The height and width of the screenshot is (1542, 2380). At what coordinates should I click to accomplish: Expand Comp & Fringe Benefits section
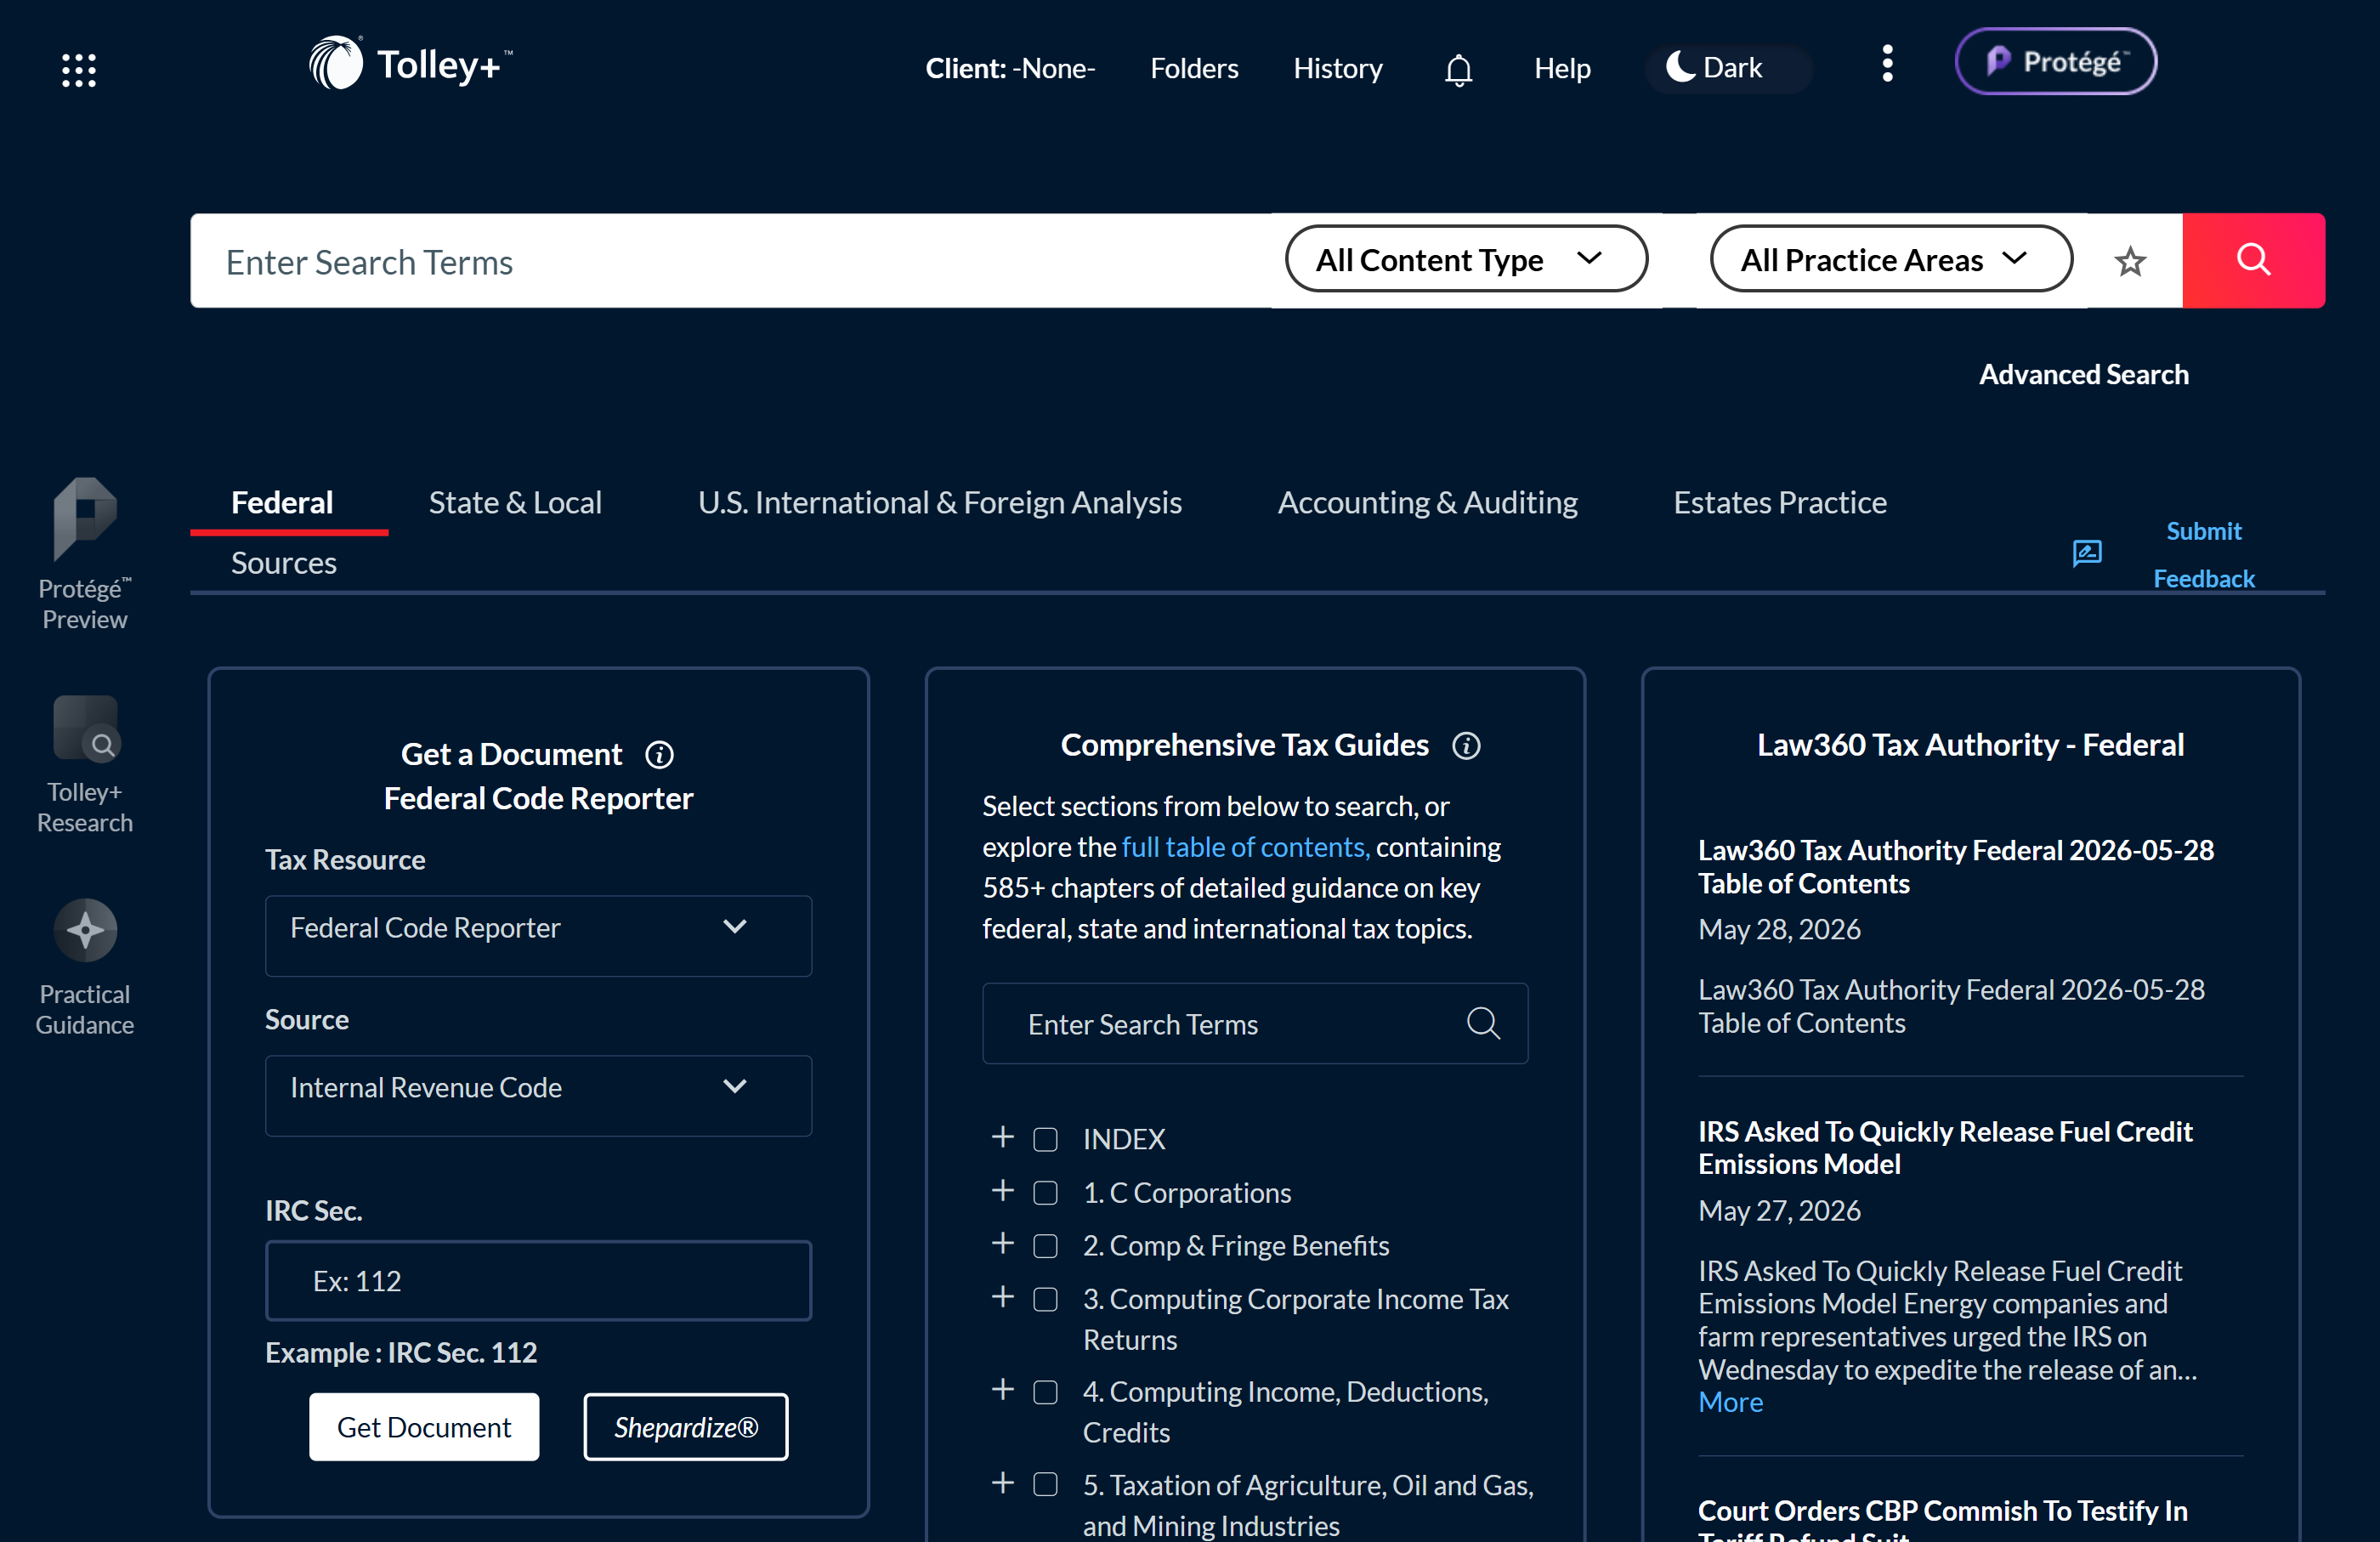pyautogui.click(x=1002, y=1243)
